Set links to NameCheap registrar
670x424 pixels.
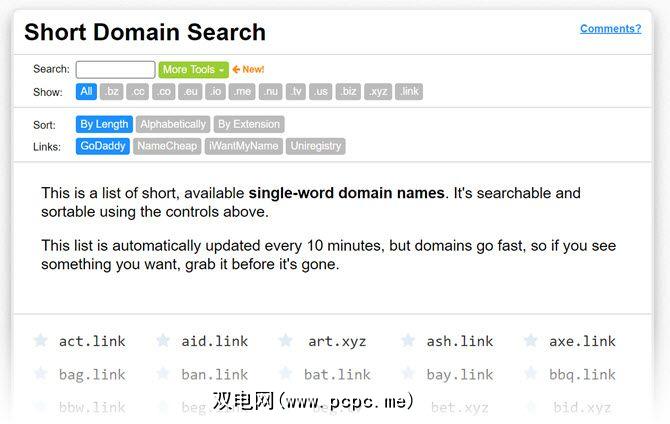[x=168, y=146]
